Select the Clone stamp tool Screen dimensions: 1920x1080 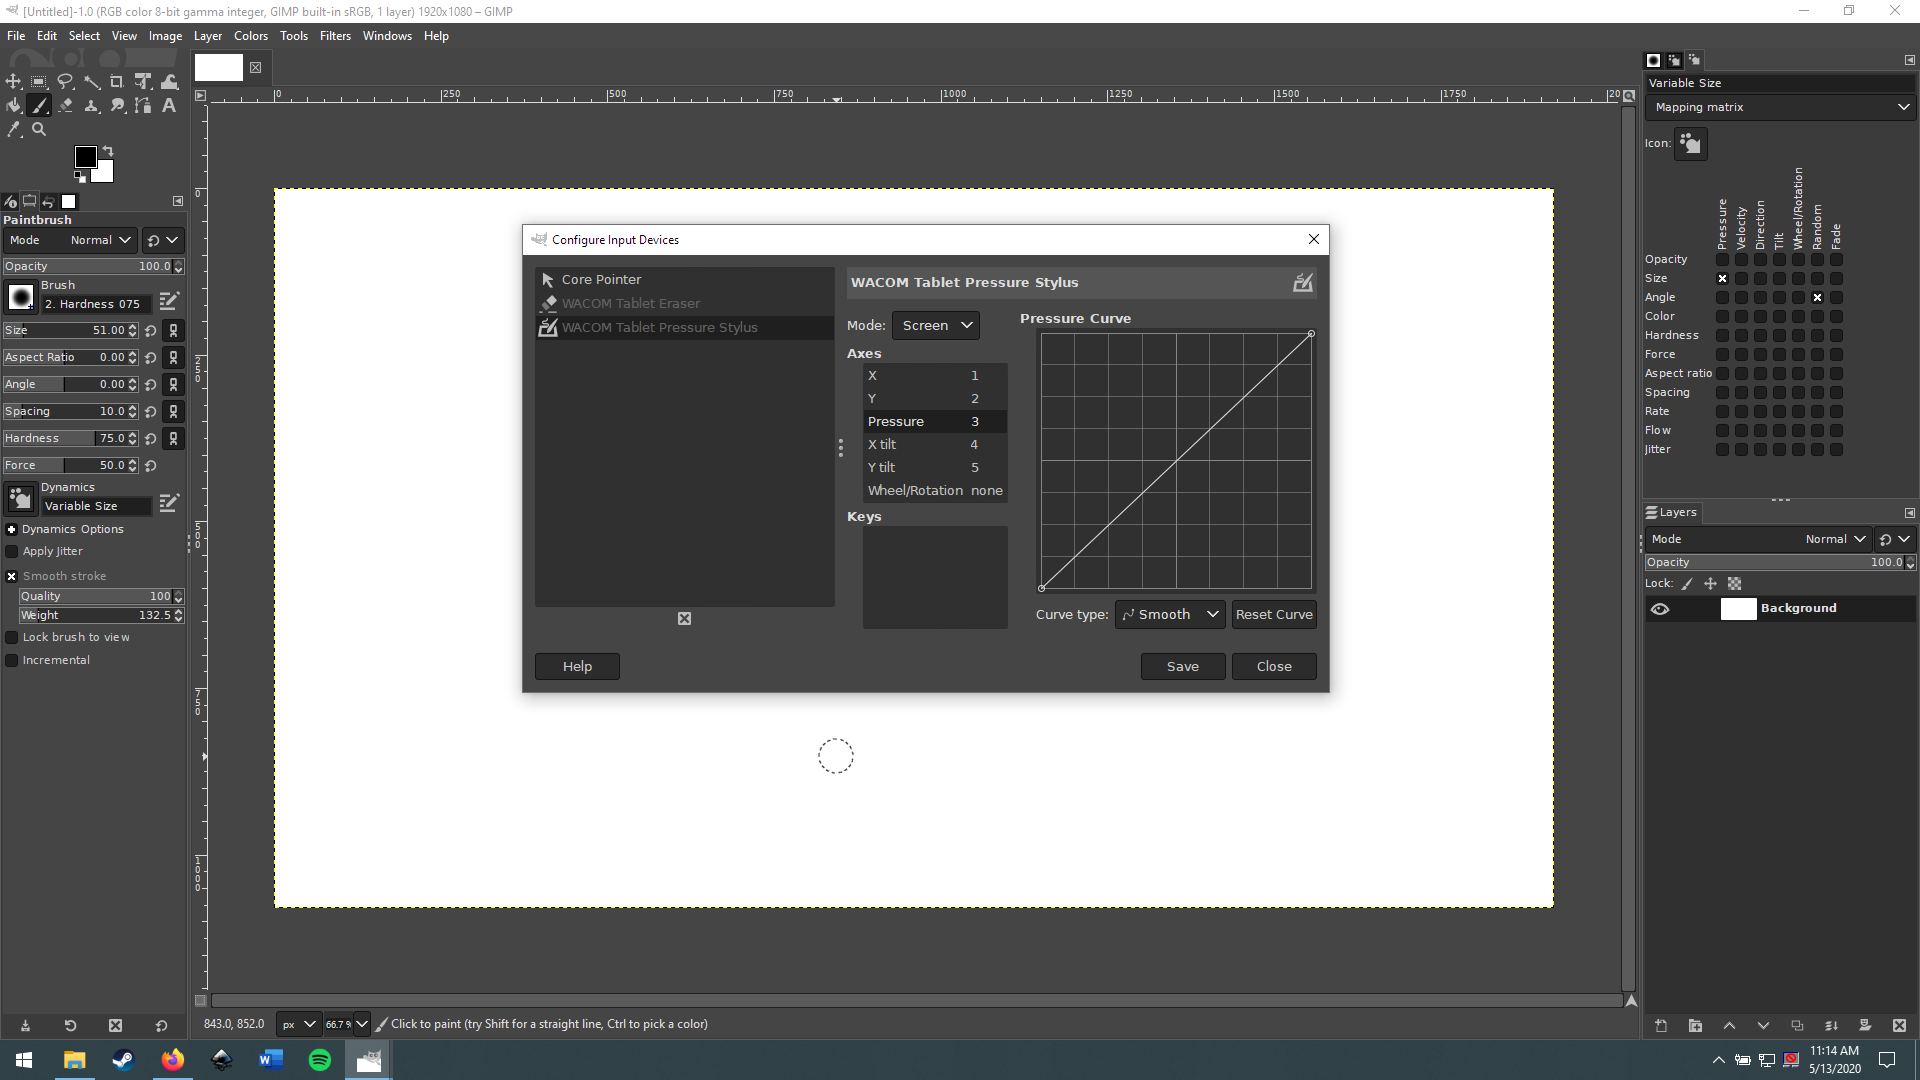(91, 105)
